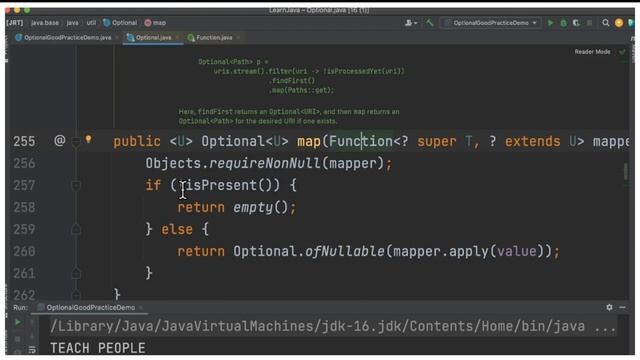The height and width of the screenshot is (360, 640).
Task: Click the util breadcrumb item
Action: 91,23
